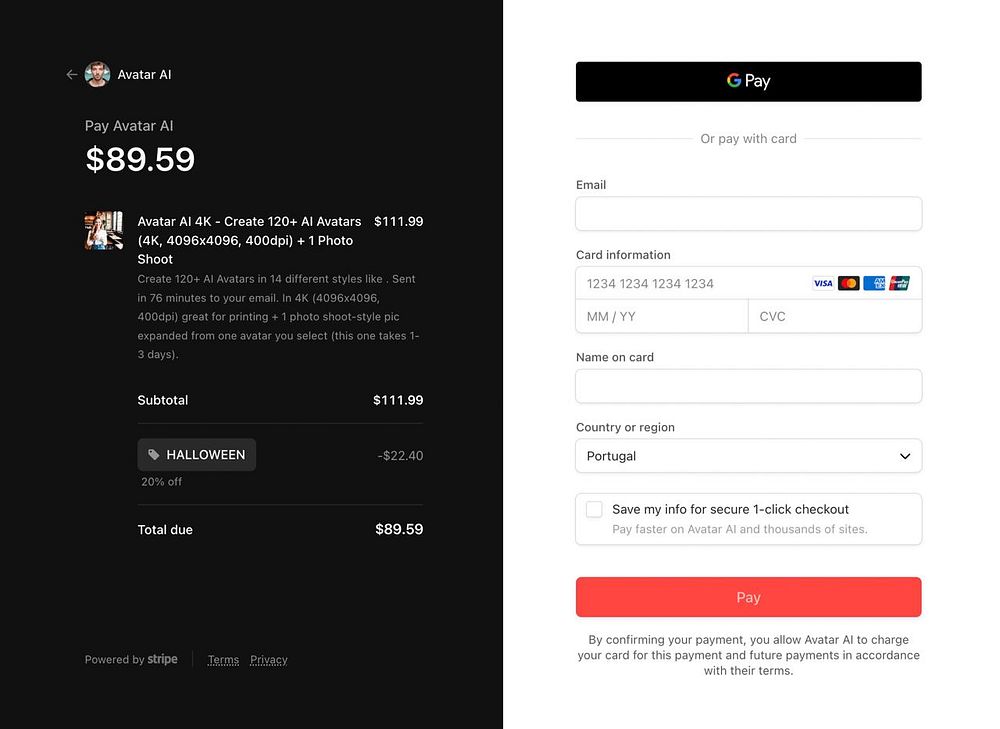Pay with the Google Pay button

[748, 82]
